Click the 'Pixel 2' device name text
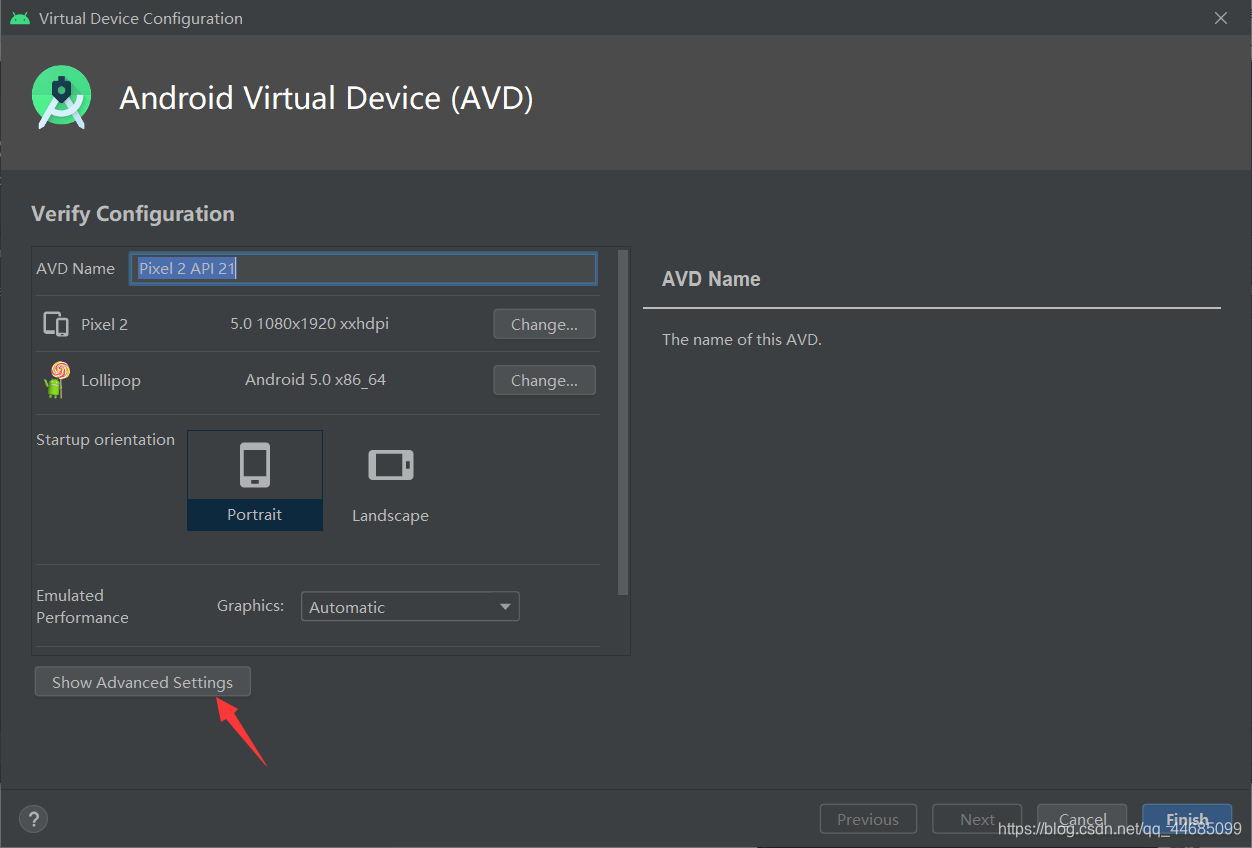 (104, 324)
